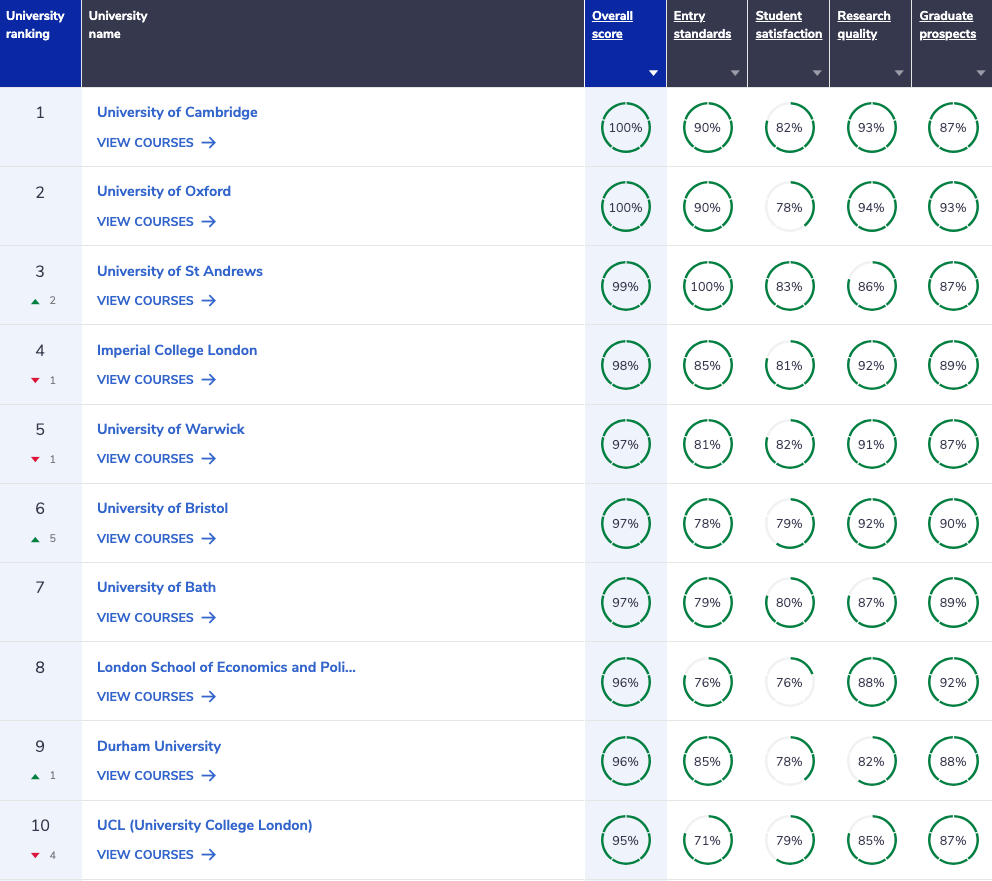The image size is (992, 881).
Task: Click VIEW COURSES for University of Bristol
Action: point(145,538)
